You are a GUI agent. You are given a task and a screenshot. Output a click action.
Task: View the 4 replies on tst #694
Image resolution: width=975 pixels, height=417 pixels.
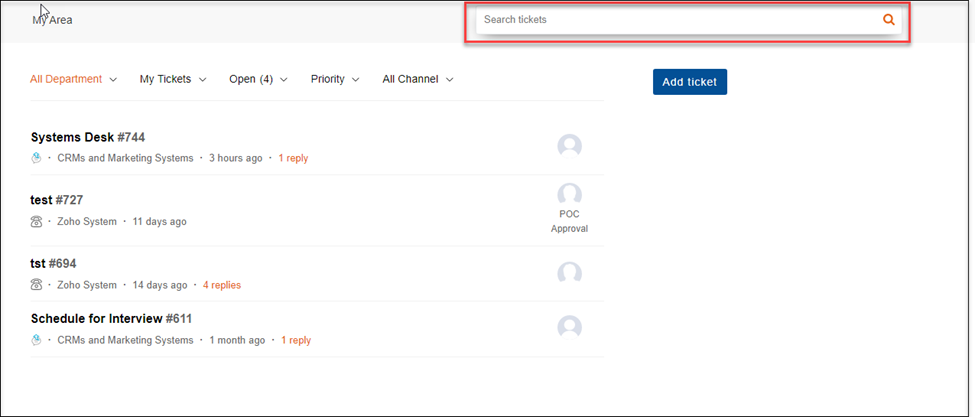tap(221, 285)
